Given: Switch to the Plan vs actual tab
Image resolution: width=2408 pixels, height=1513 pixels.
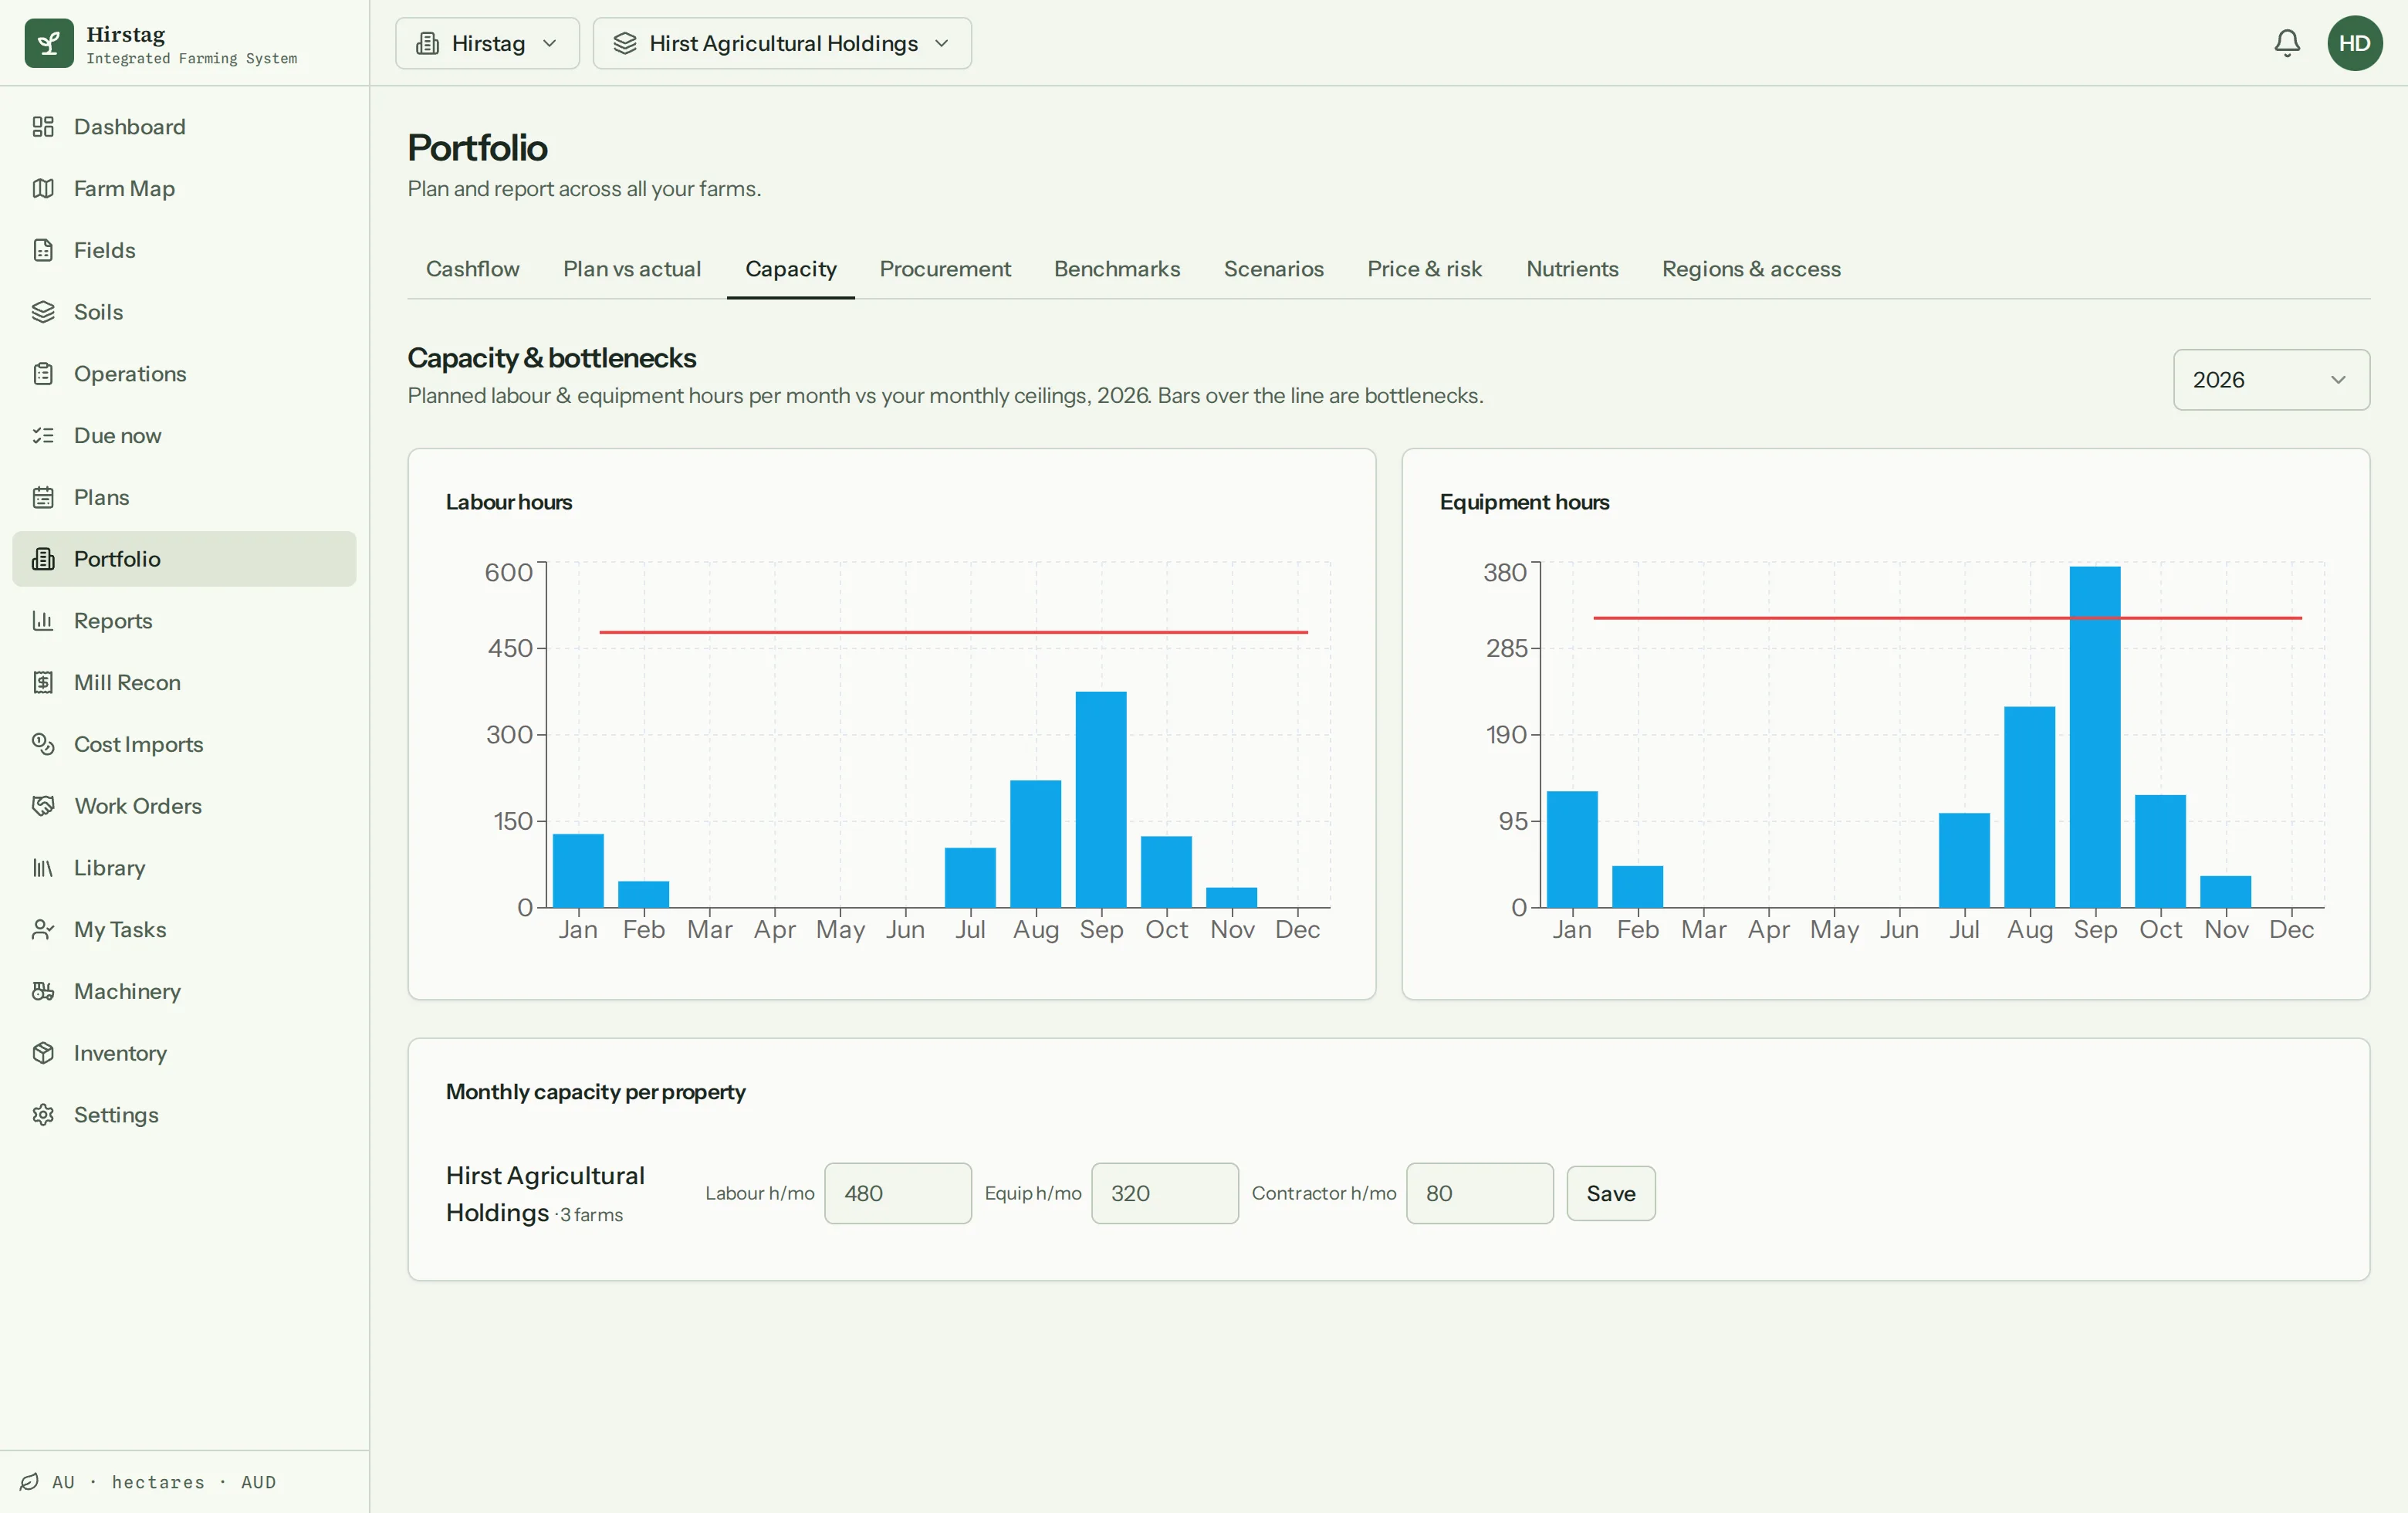Looking at the screenshot, I should pyautogui.click(x=632, y=269).
